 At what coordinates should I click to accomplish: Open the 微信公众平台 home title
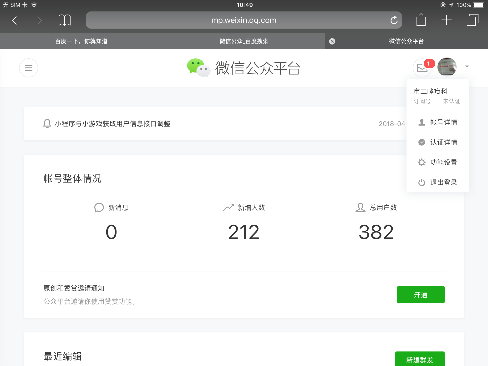click(x=258, y=68)
